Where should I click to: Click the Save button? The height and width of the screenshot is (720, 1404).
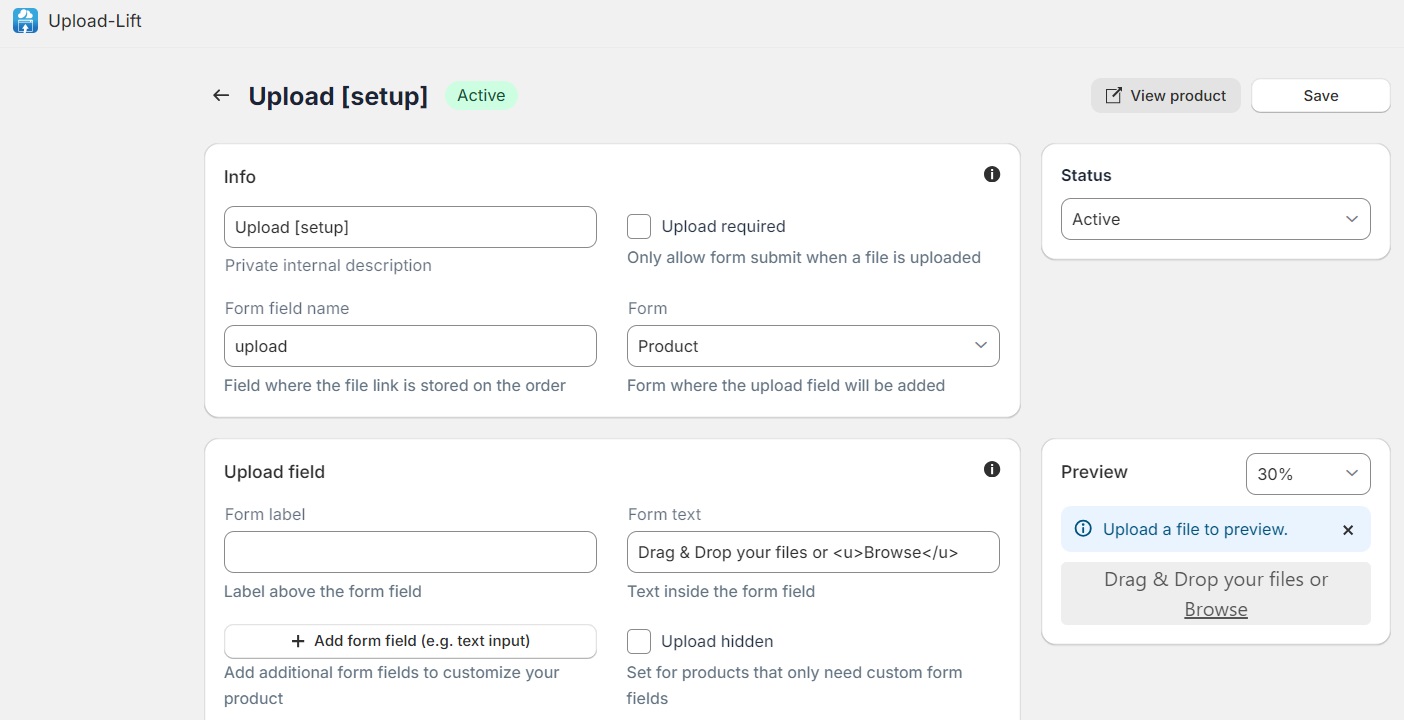tap(1320, 95)
